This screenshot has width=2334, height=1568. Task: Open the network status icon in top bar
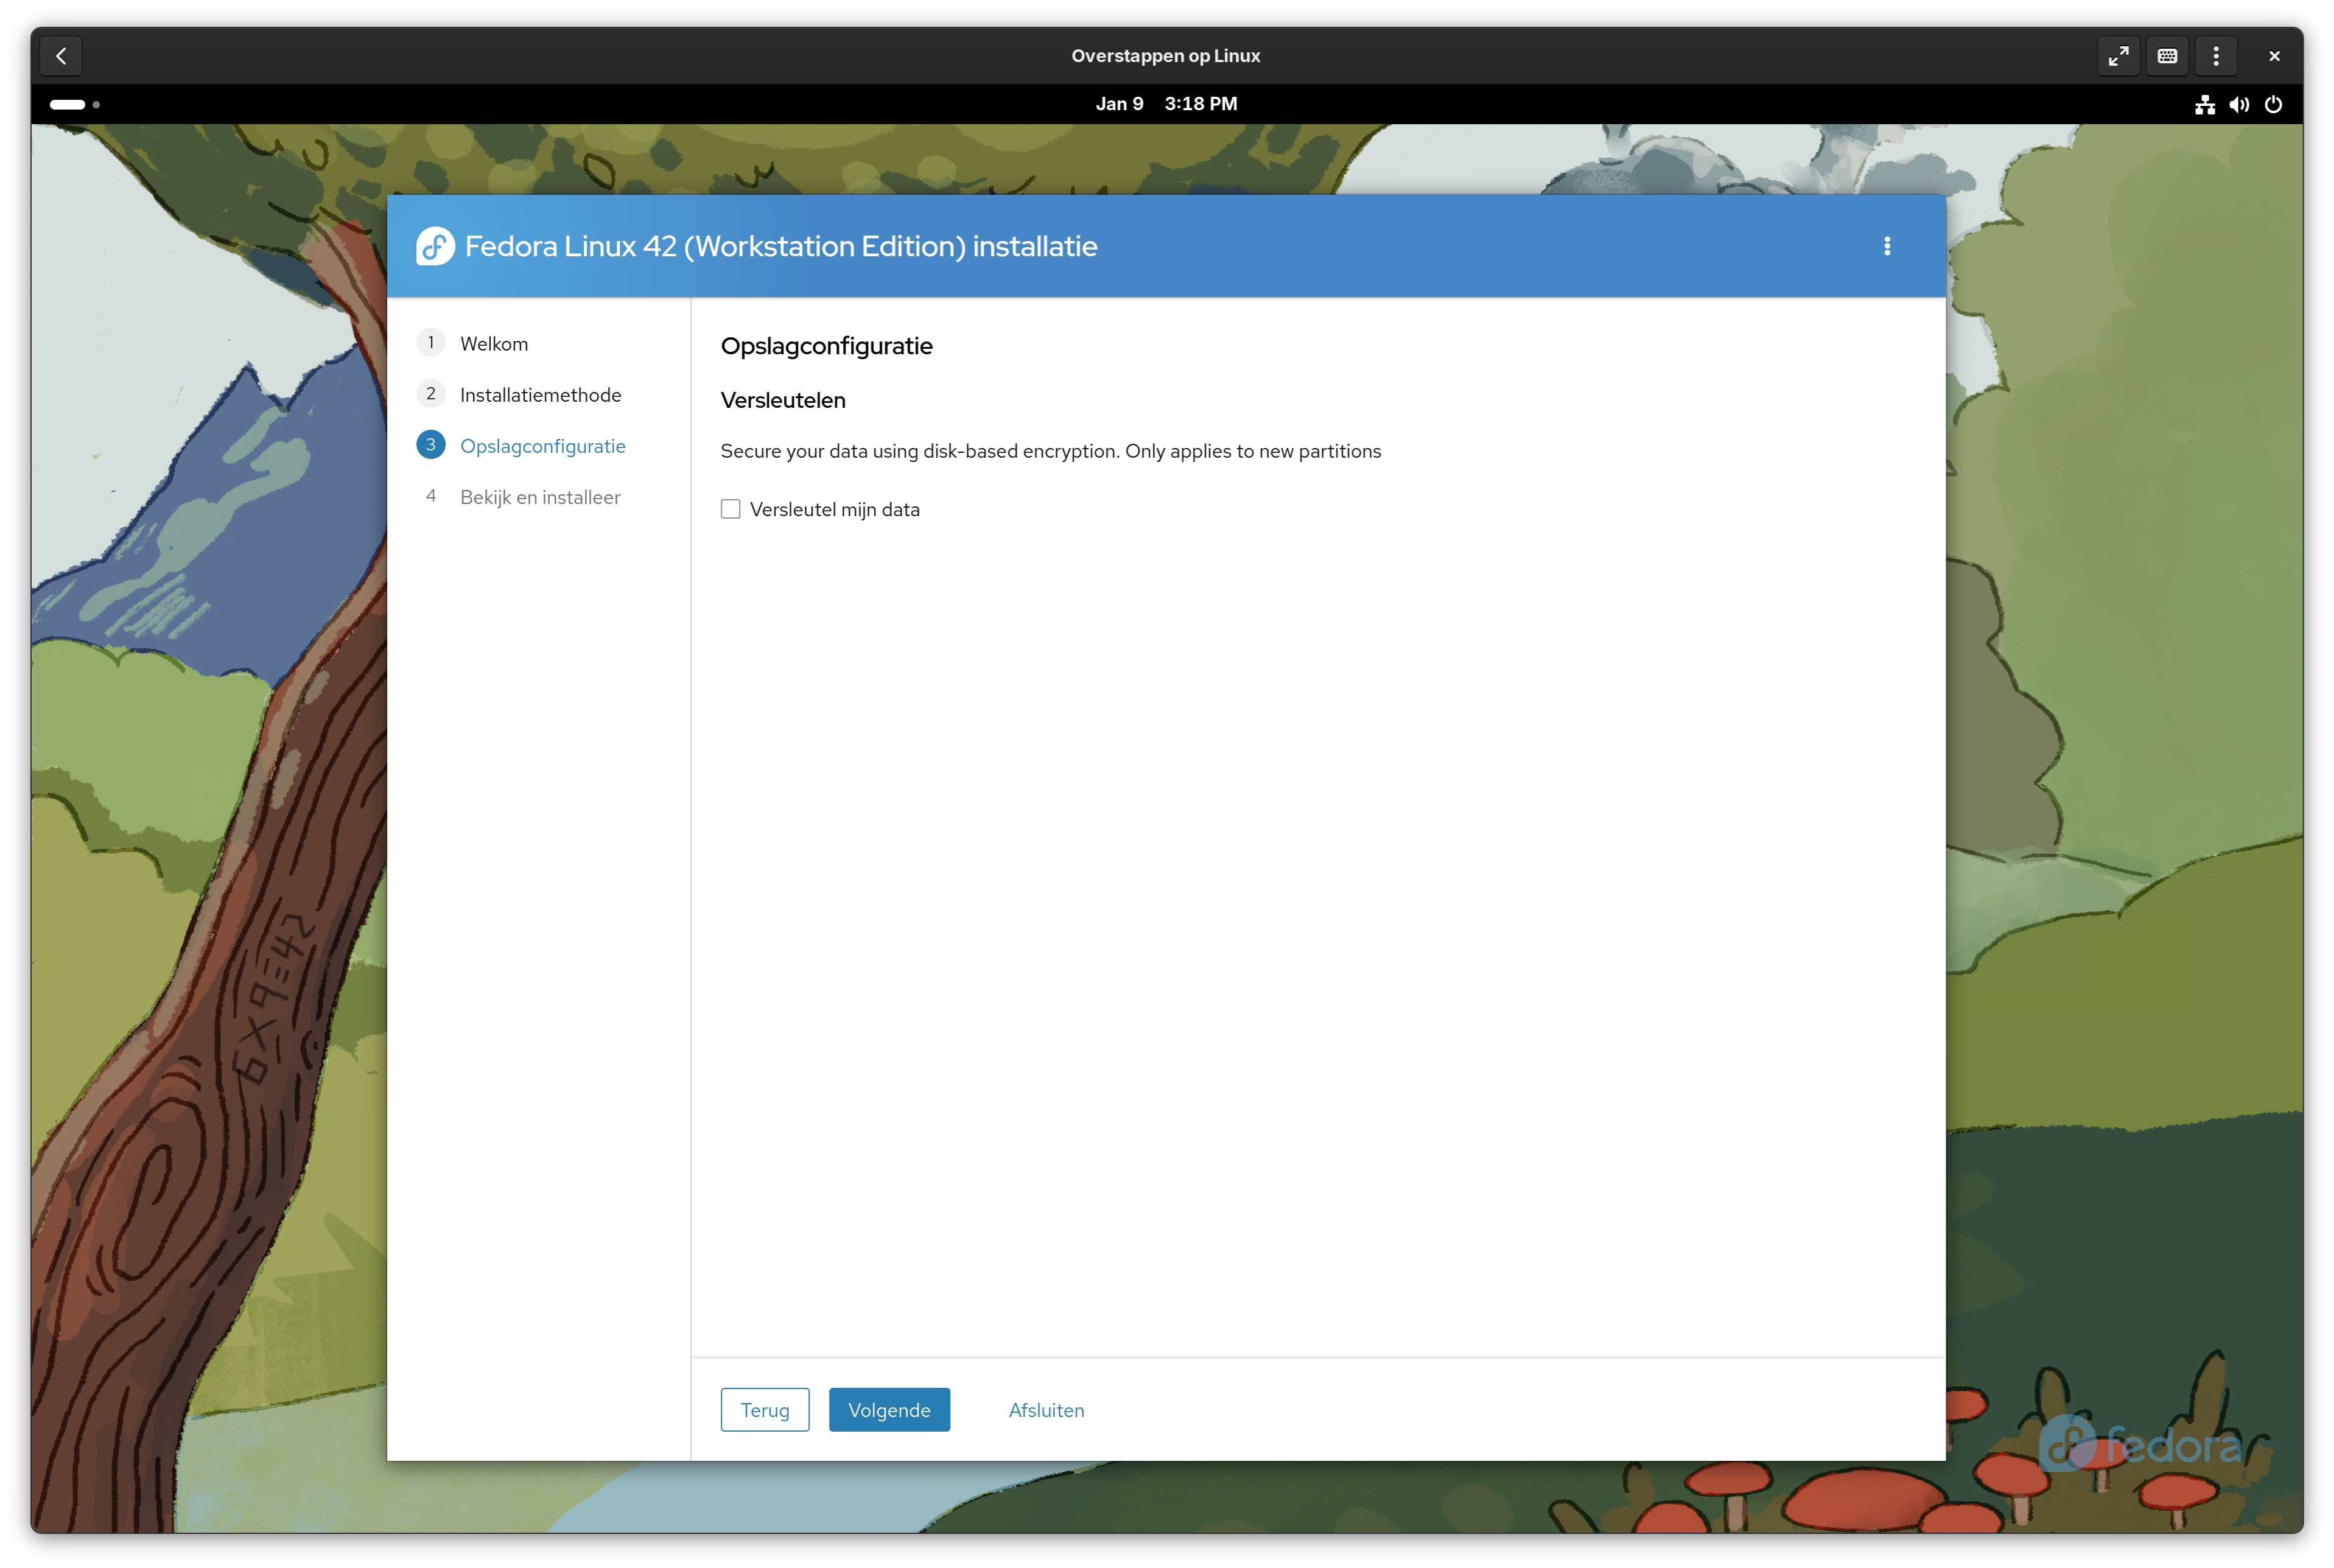click(2205, 104)
